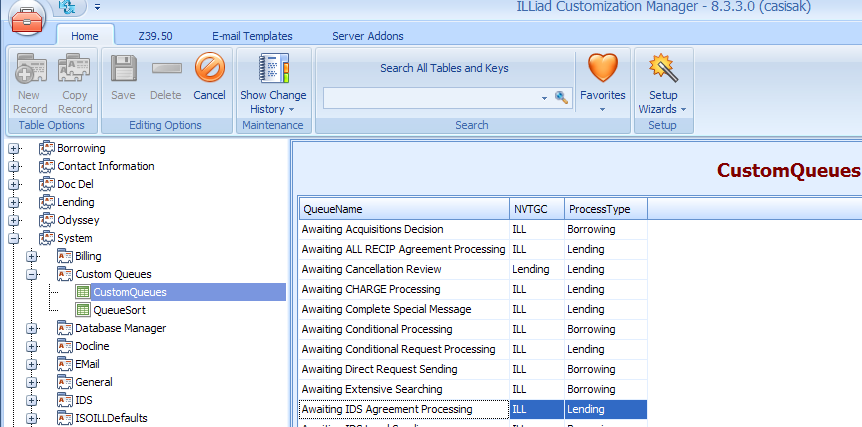Select the Docline category icon
862x427 pixels.
point(65,346)
